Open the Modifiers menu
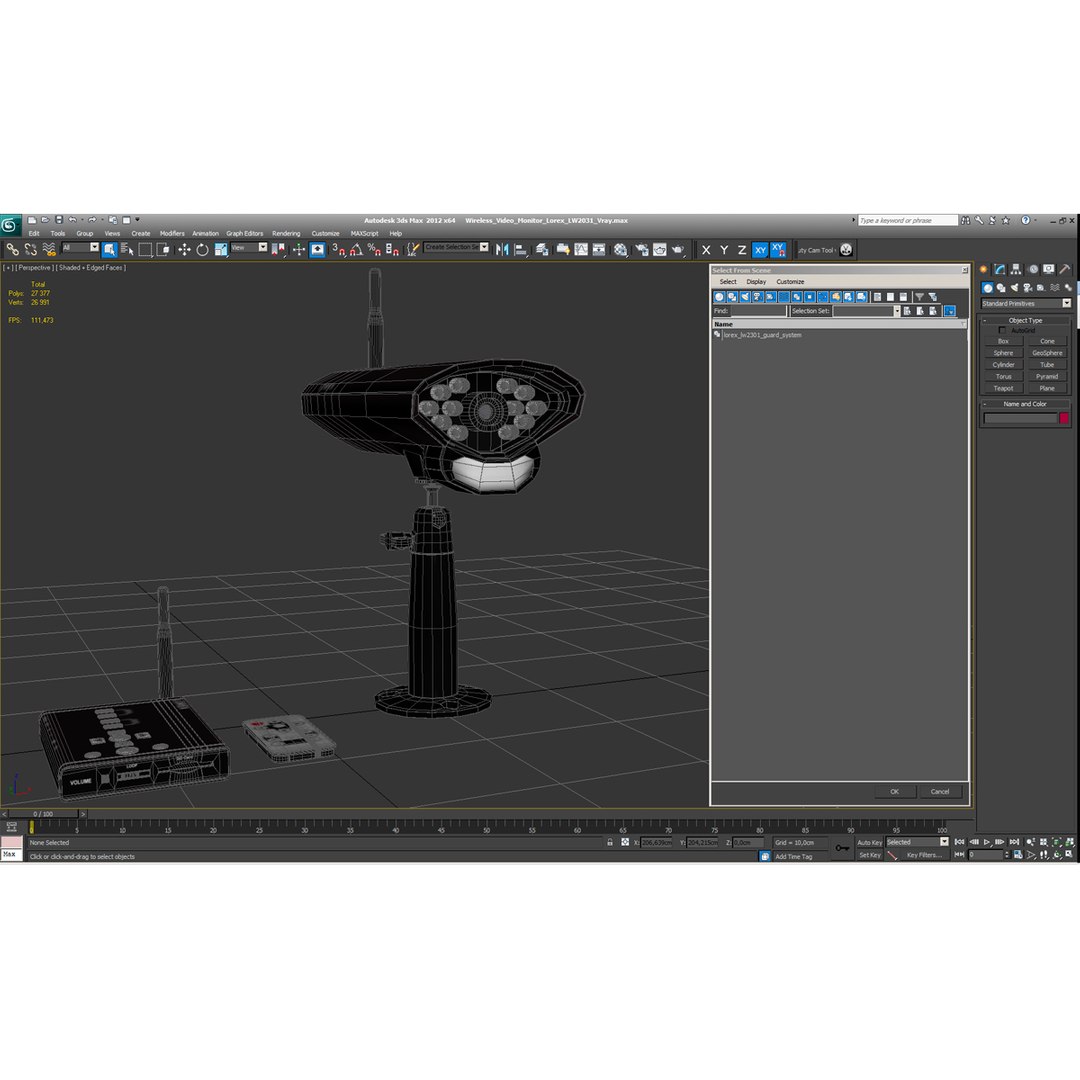This screenshot has width=1080, height=1080. click(172, 233)
